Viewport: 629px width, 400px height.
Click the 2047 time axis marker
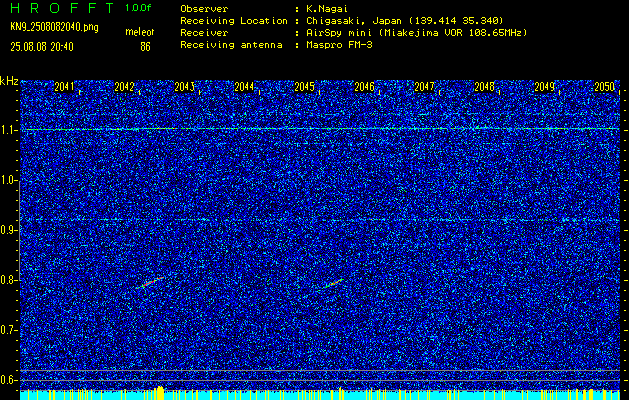coord(424,87)
